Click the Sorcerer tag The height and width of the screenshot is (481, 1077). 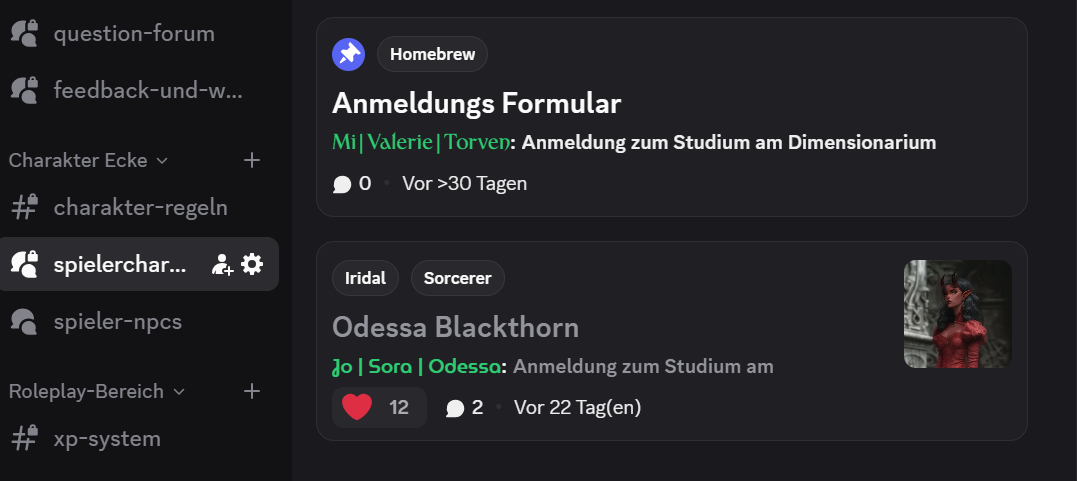[x=457, y=278]
